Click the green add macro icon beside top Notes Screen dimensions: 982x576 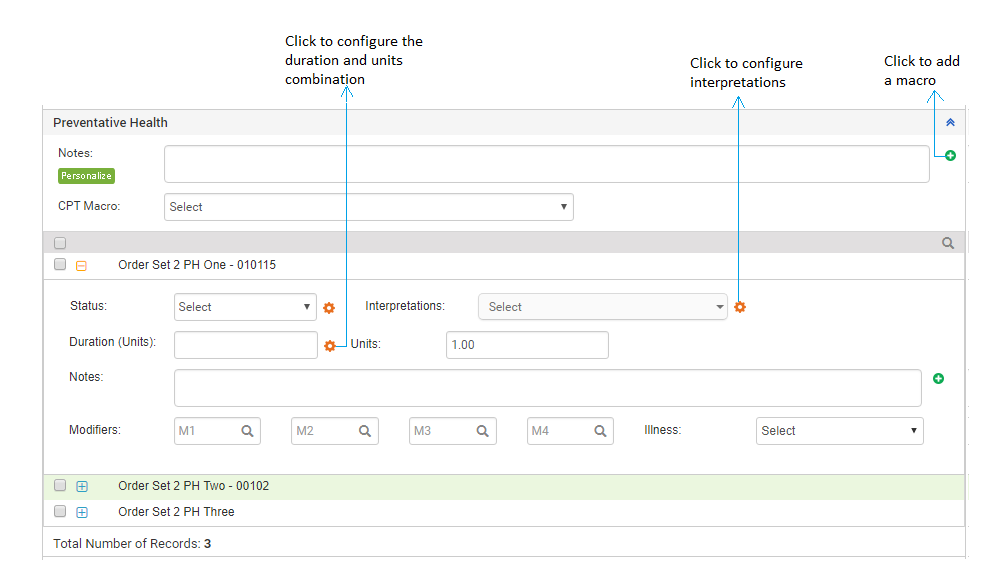point(950,156)
